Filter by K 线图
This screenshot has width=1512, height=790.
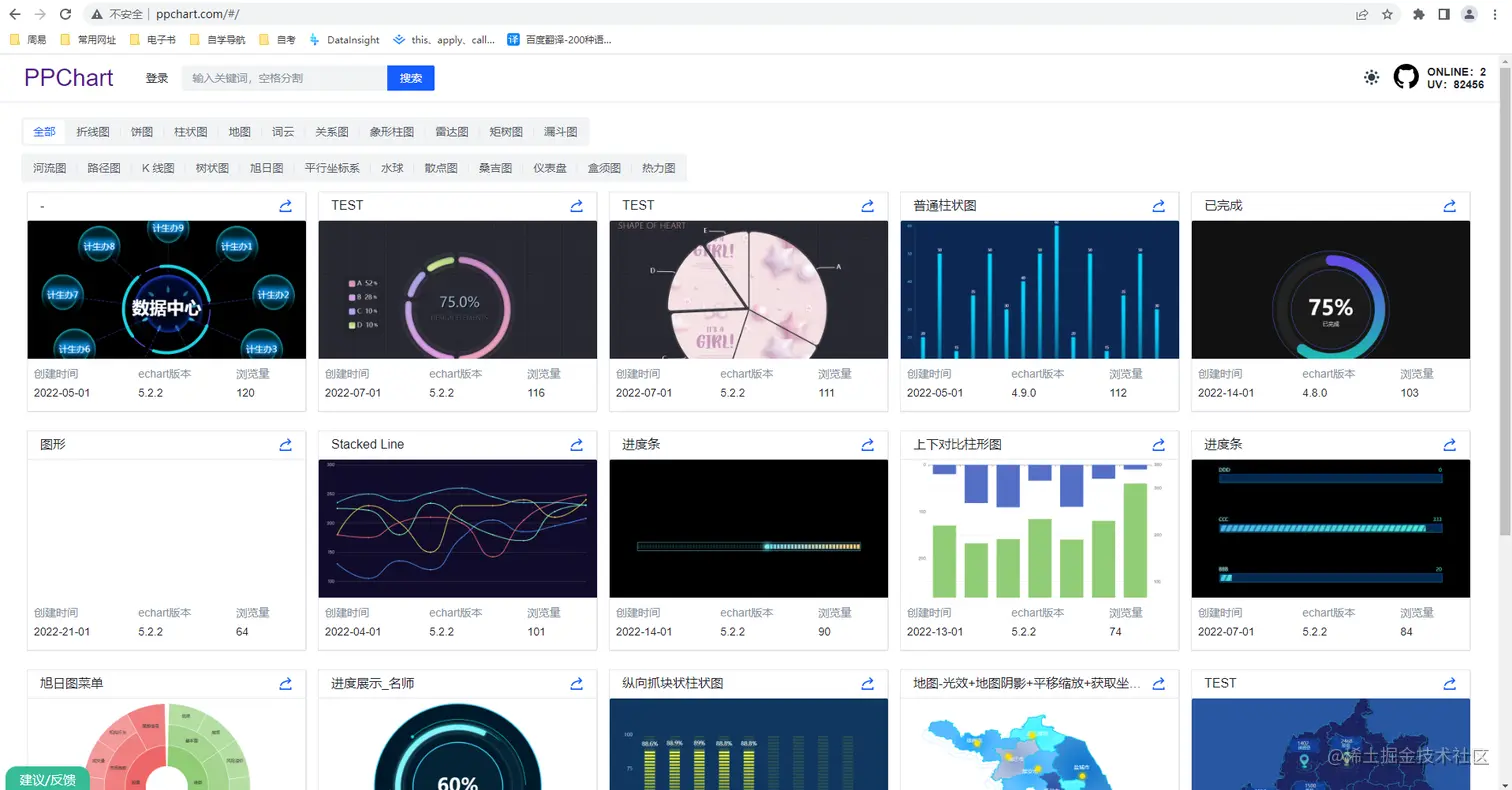pyautogui.click(x=158, y=168)
